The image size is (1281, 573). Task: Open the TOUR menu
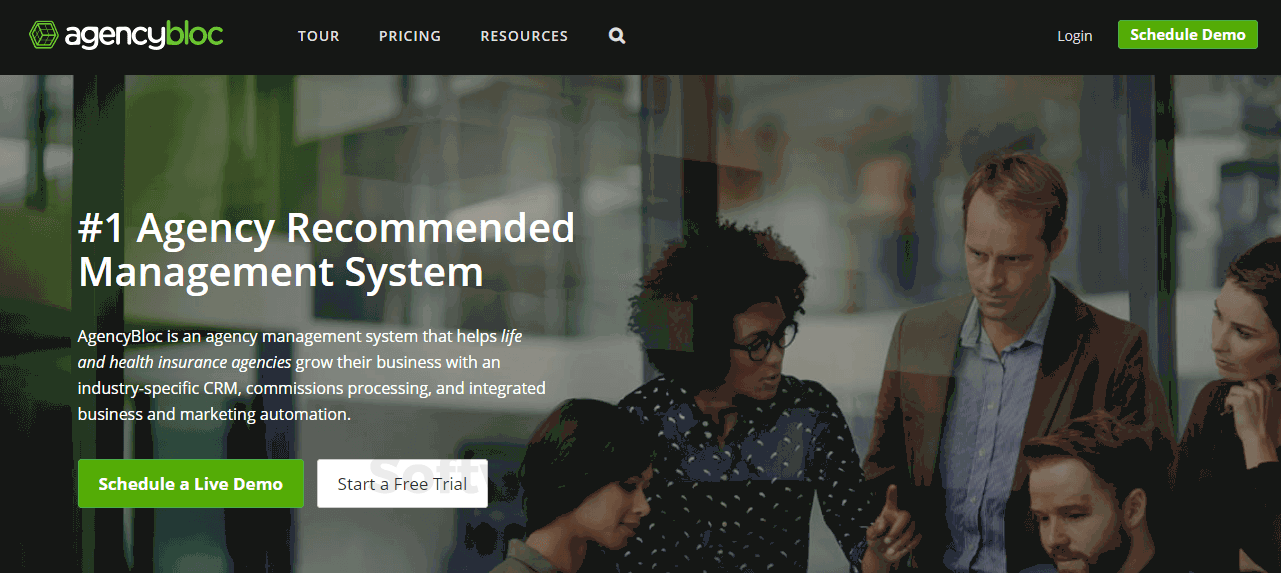point(319,36)
